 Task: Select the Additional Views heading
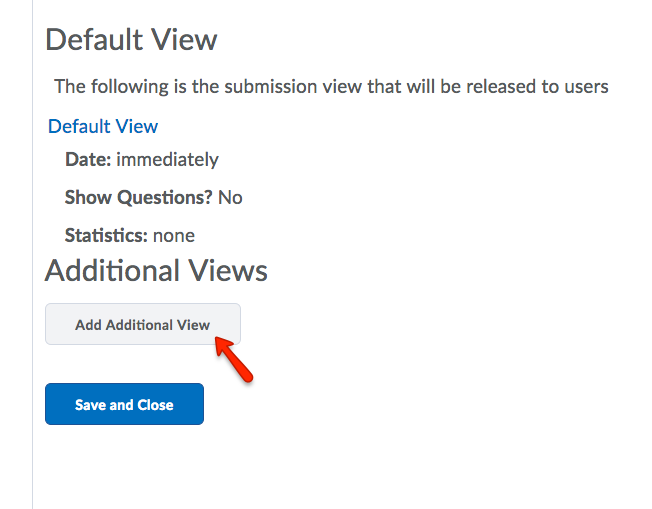pos(156,271)
